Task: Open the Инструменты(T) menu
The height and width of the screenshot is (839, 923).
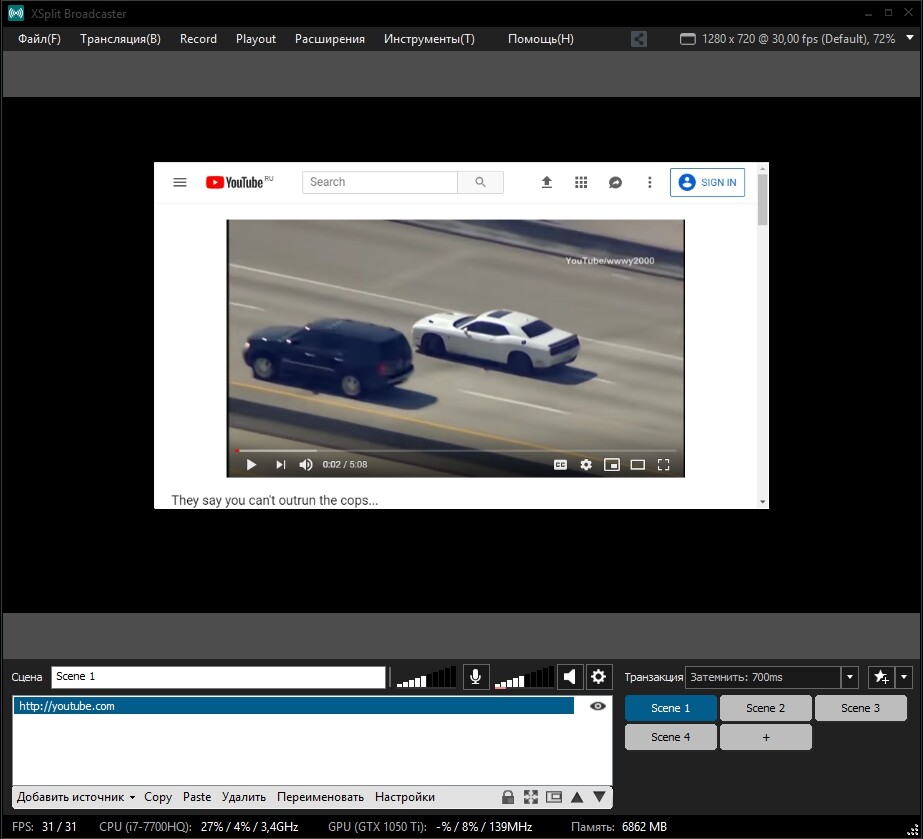Action: coord(429,39)
